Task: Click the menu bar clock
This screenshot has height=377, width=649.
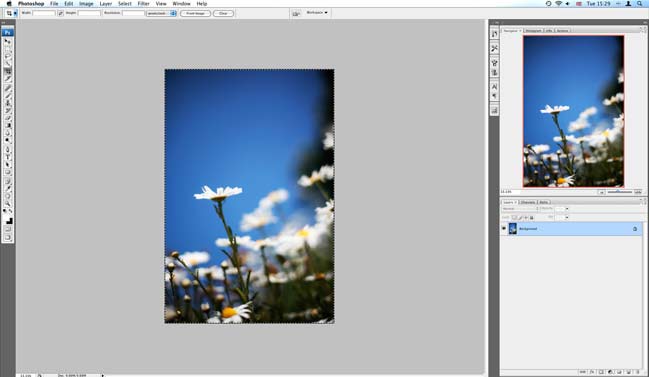Action: point(599,4)
